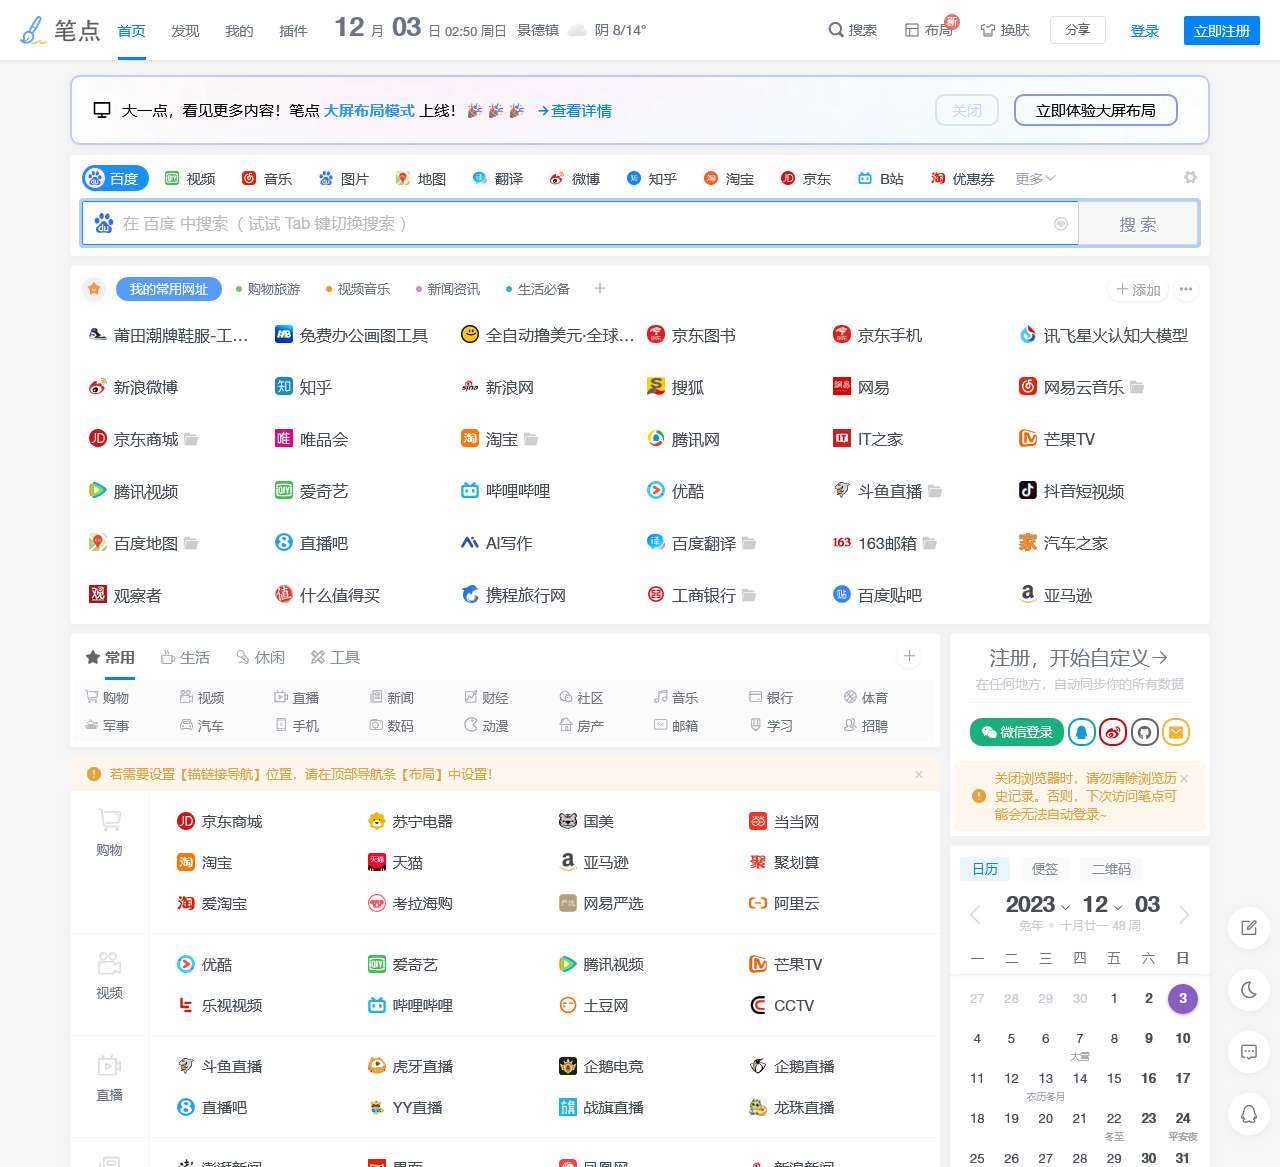Toggle night mode moon icon

click(x=1249, y=990)
